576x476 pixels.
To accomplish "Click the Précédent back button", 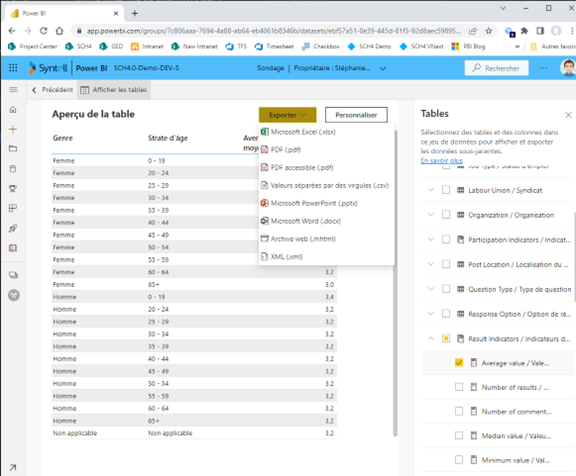I will (x=52, y=90).
